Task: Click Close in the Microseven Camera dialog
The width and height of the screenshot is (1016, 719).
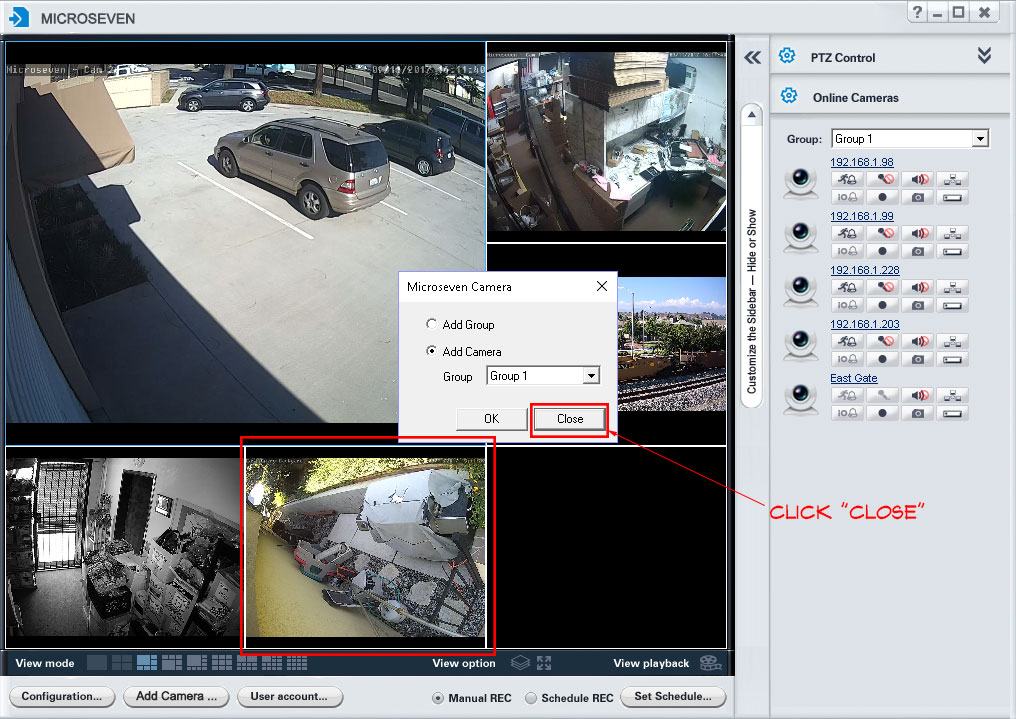Action: point(570,419)
